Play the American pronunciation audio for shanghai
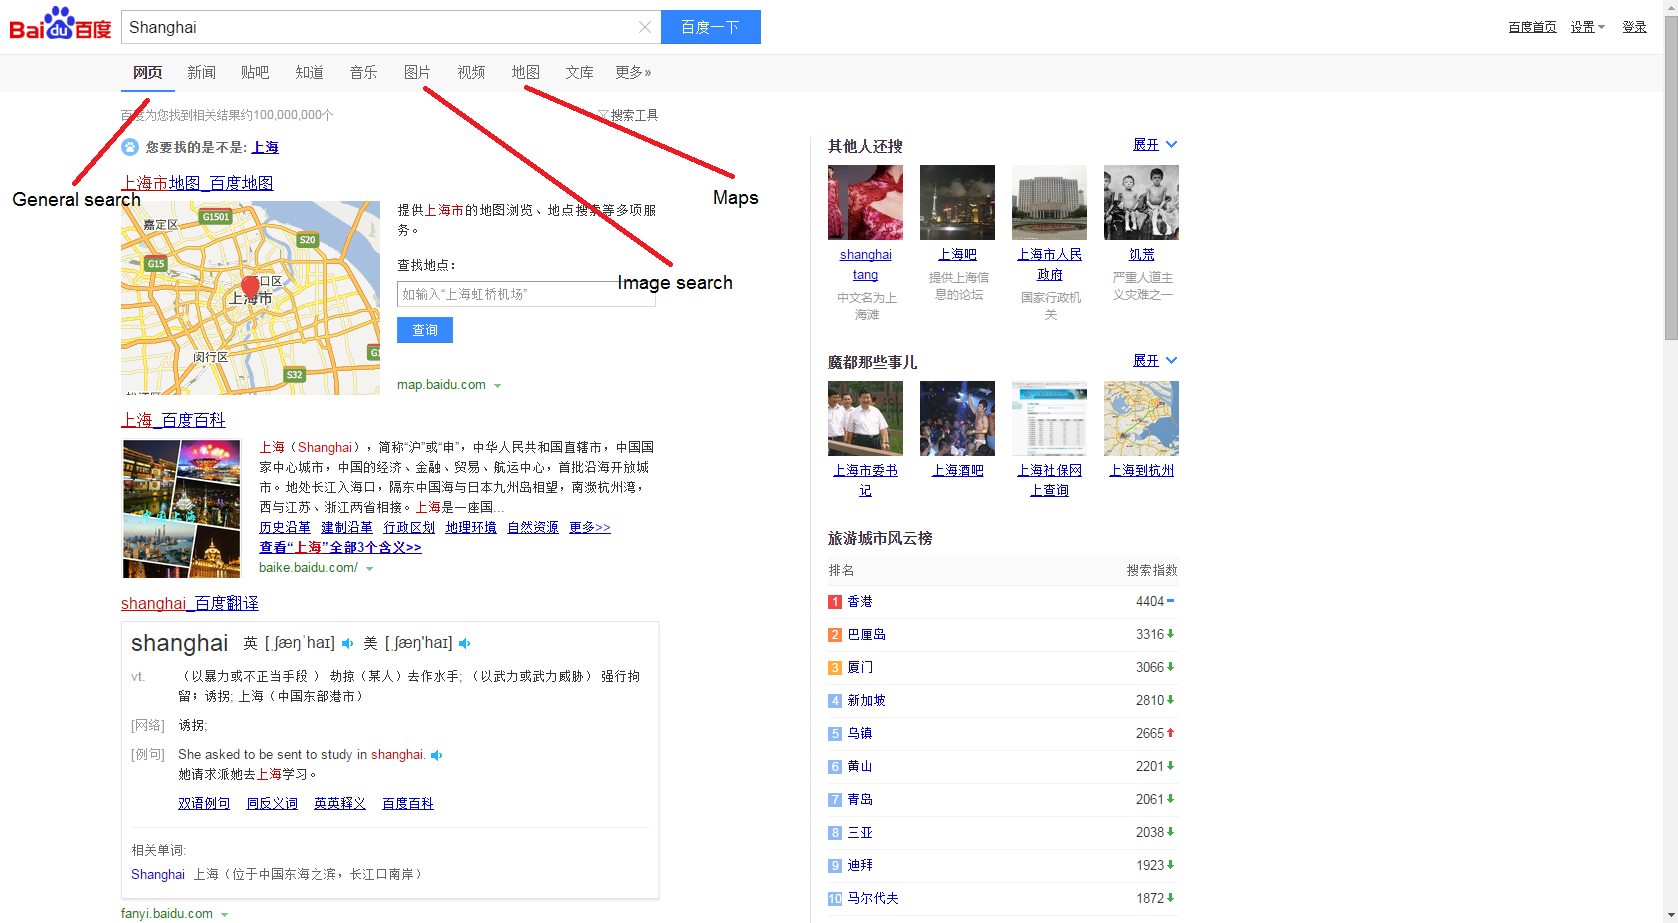This screenshot has height=923, width=1678. click(x=464, y=643)
